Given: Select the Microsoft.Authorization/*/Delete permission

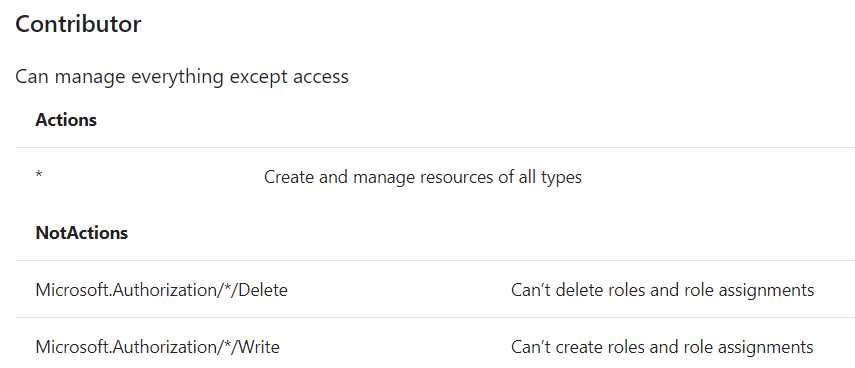Looking at the screenshot, I should pos(161,290).
